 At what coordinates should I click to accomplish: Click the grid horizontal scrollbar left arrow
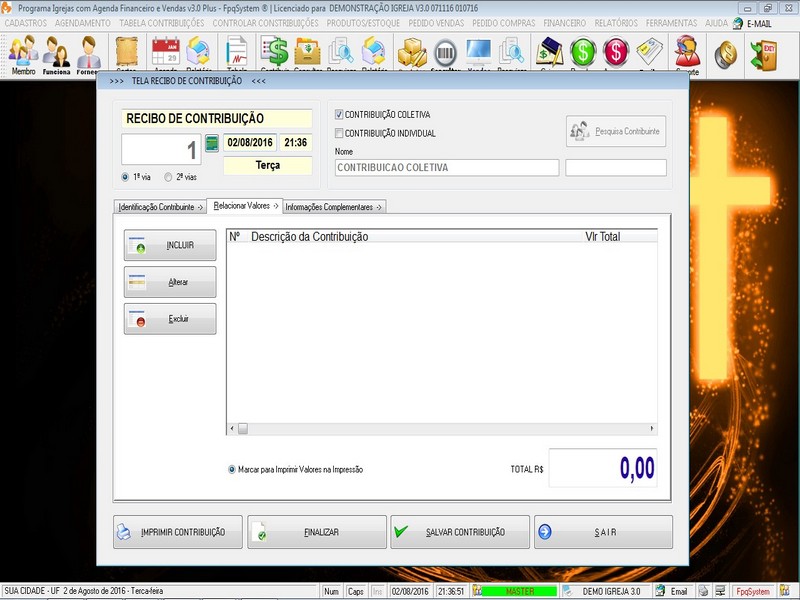pyautogui.click(x=232, y=429)
